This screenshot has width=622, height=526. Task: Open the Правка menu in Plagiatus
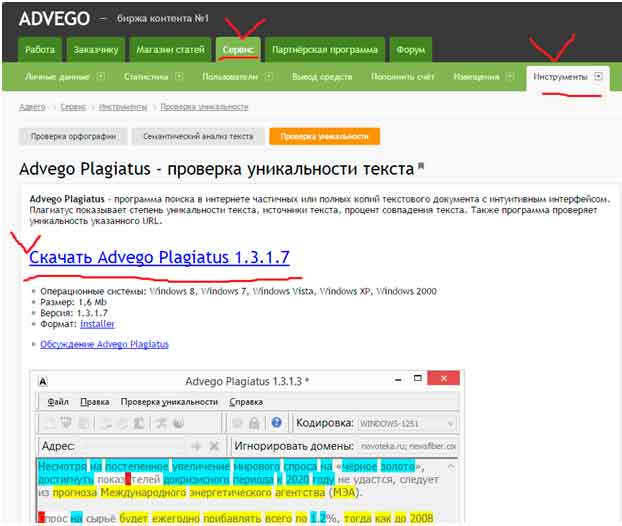95,402
